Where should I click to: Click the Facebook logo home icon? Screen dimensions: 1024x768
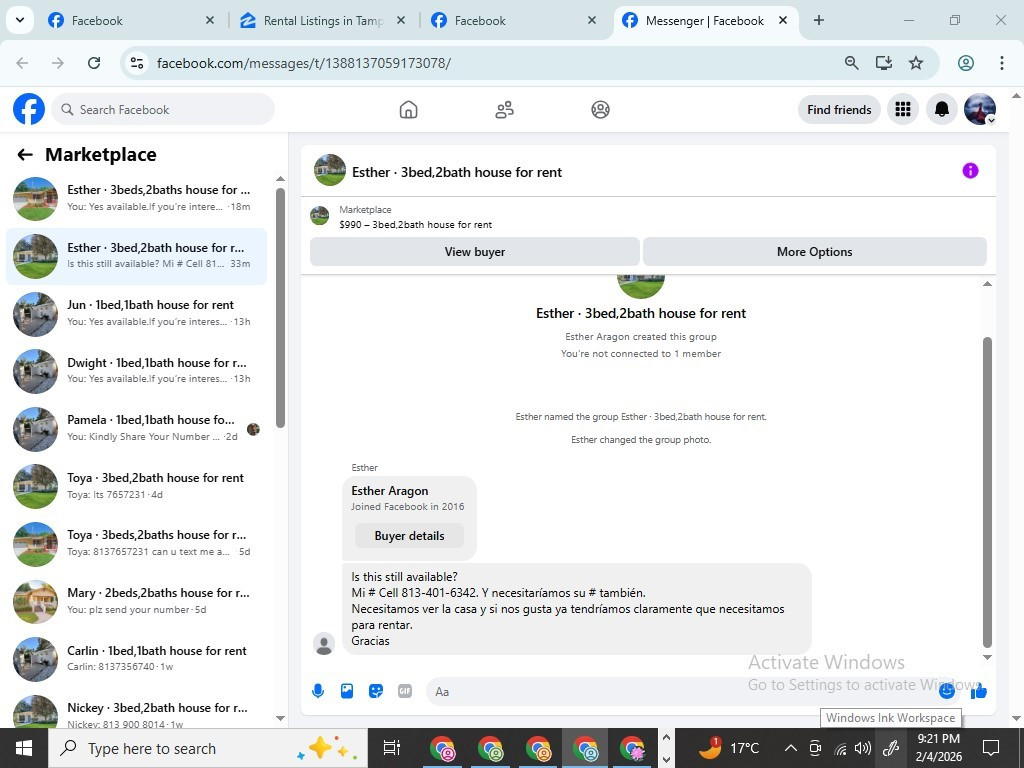(x=29, y=109)
